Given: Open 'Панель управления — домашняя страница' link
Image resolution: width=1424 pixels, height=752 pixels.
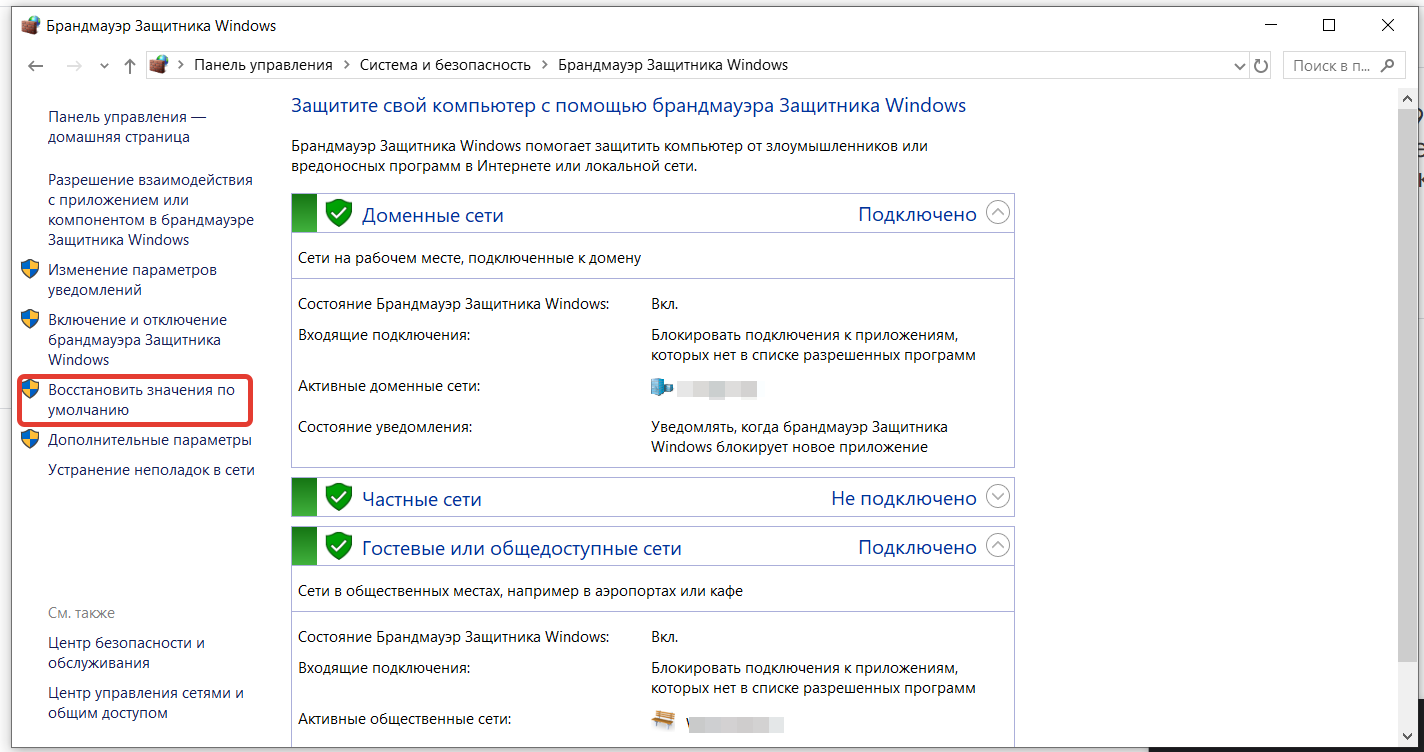Looking at the screenshot, I should coord(127,127).
